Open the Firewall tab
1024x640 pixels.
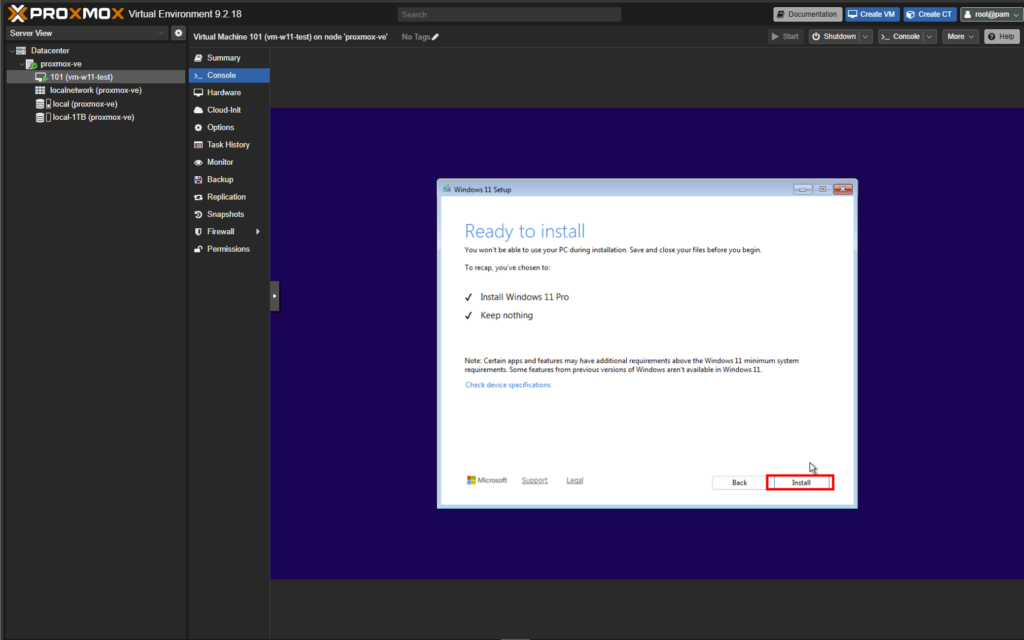229,232
